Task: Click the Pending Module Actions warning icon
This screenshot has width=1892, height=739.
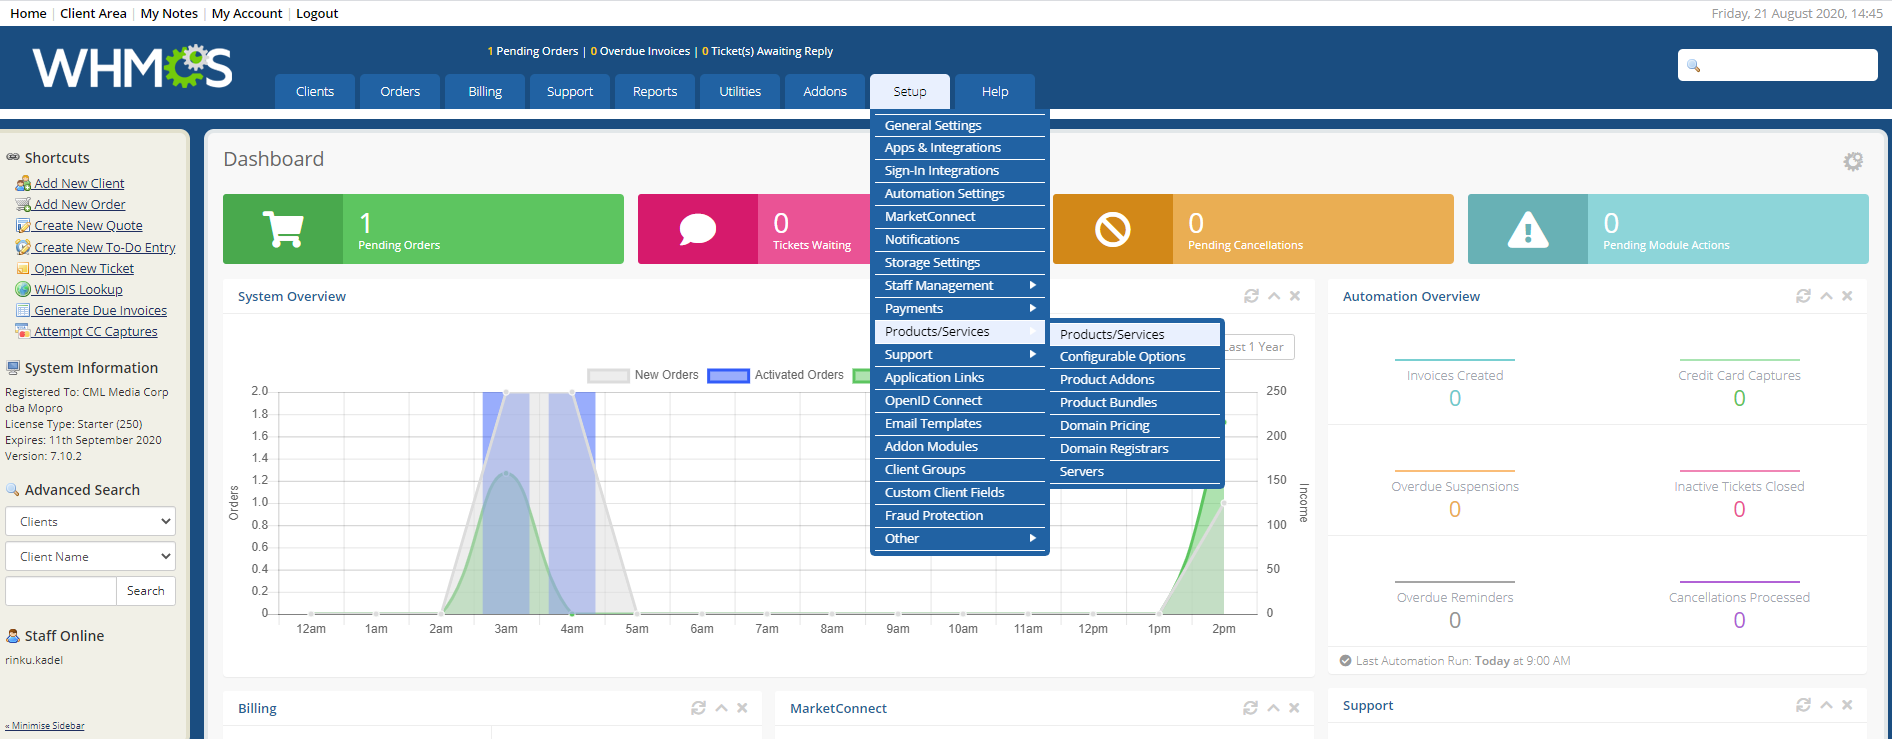Action: coord(1528,229)
